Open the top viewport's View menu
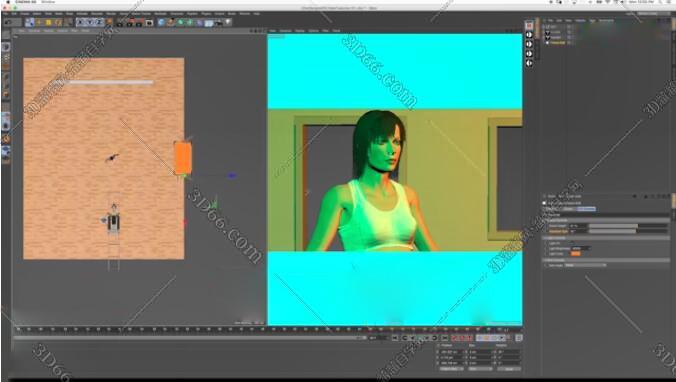Viewport: 676px width, 382px height. [22, 31]
